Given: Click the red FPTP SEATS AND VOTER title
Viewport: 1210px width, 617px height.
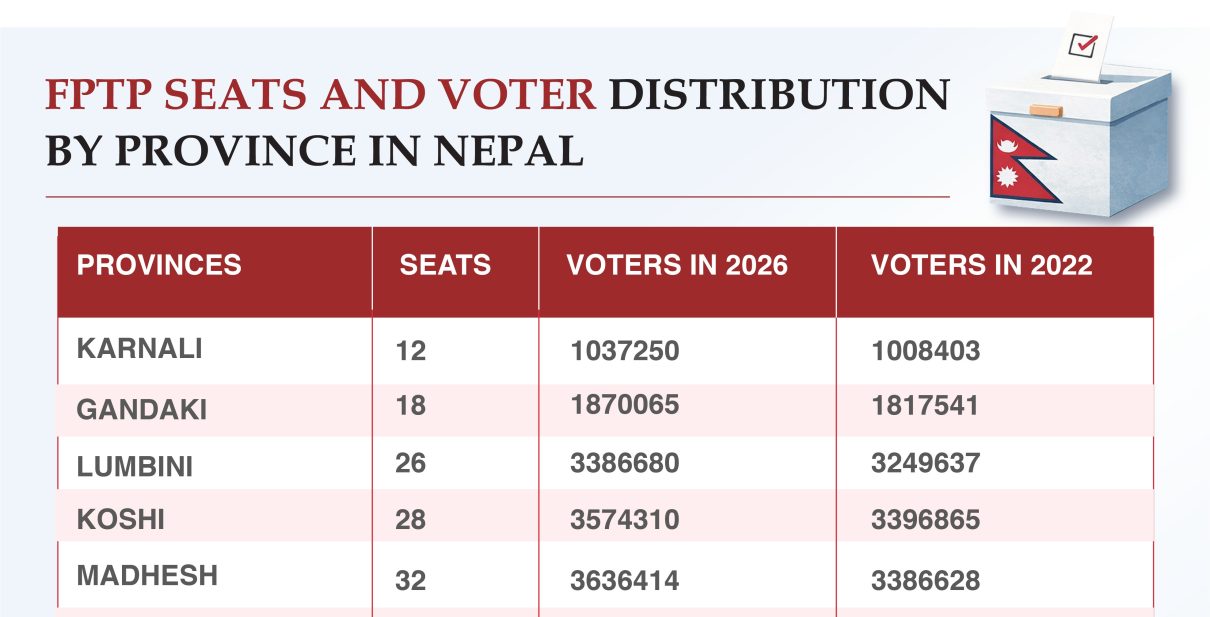Looking at the screenshot, I should (320, 95).
